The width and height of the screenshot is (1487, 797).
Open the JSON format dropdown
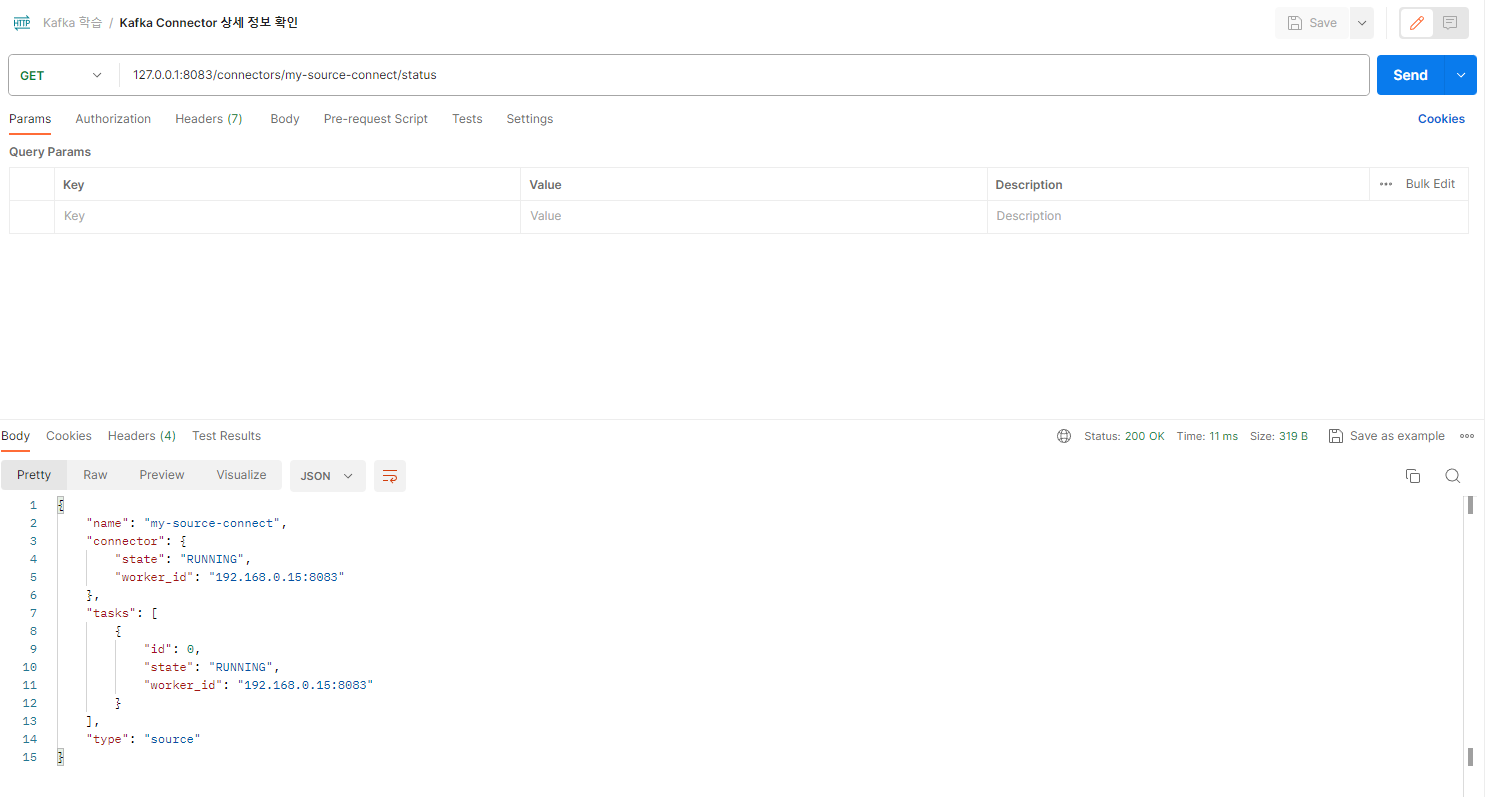328,476
